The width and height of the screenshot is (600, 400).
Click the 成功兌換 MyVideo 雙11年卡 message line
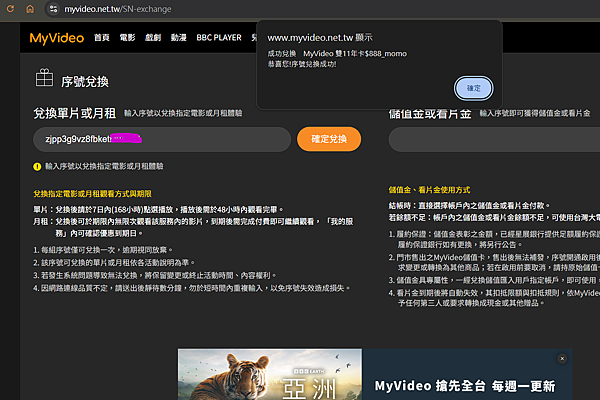(x=337, y=54)
